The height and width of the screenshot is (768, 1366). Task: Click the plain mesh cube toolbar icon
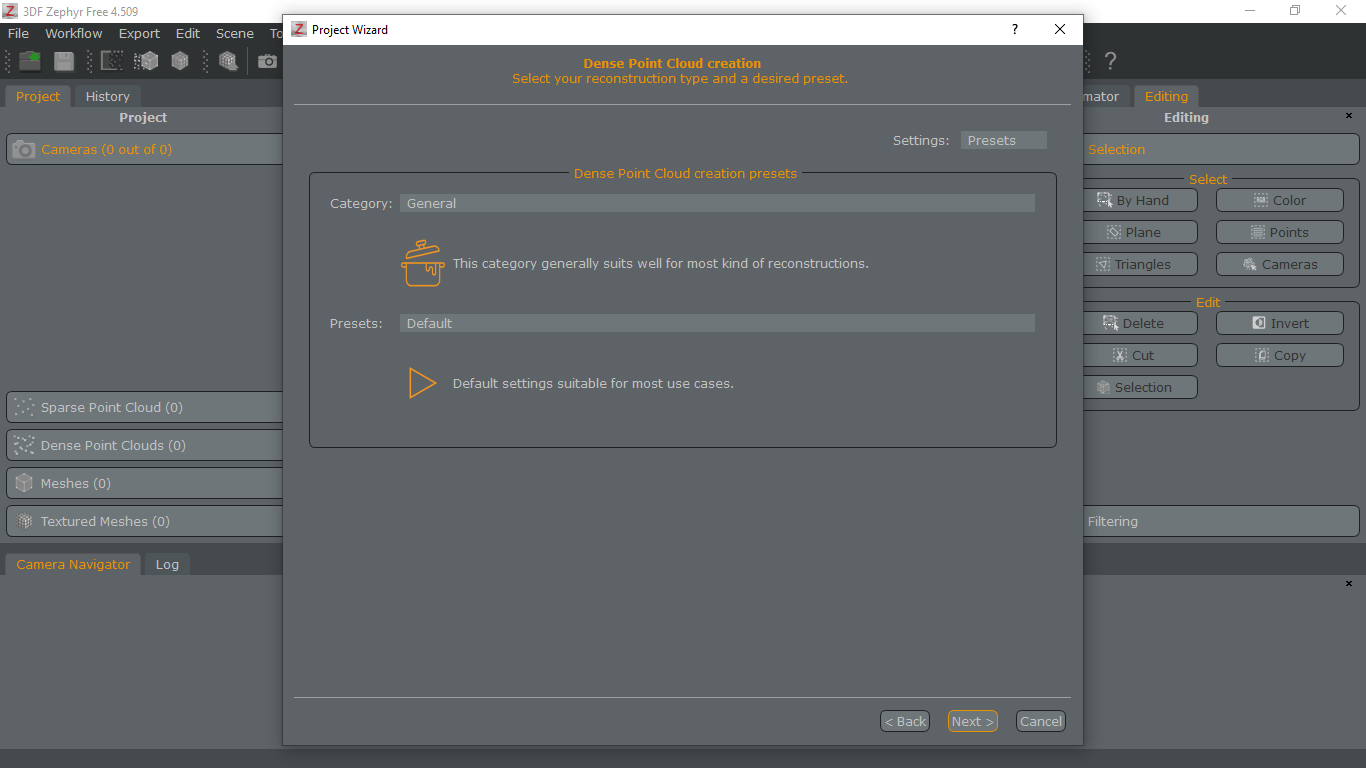click(180, 61)
